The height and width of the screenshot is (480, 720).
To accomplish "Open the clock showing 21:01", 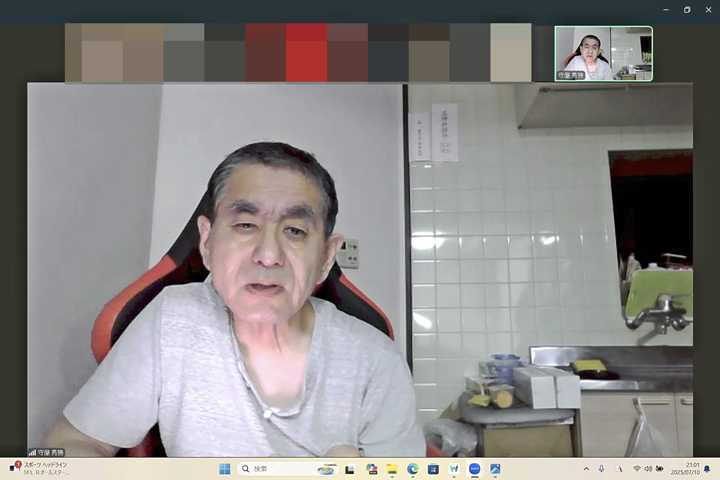I will [692, 468].
